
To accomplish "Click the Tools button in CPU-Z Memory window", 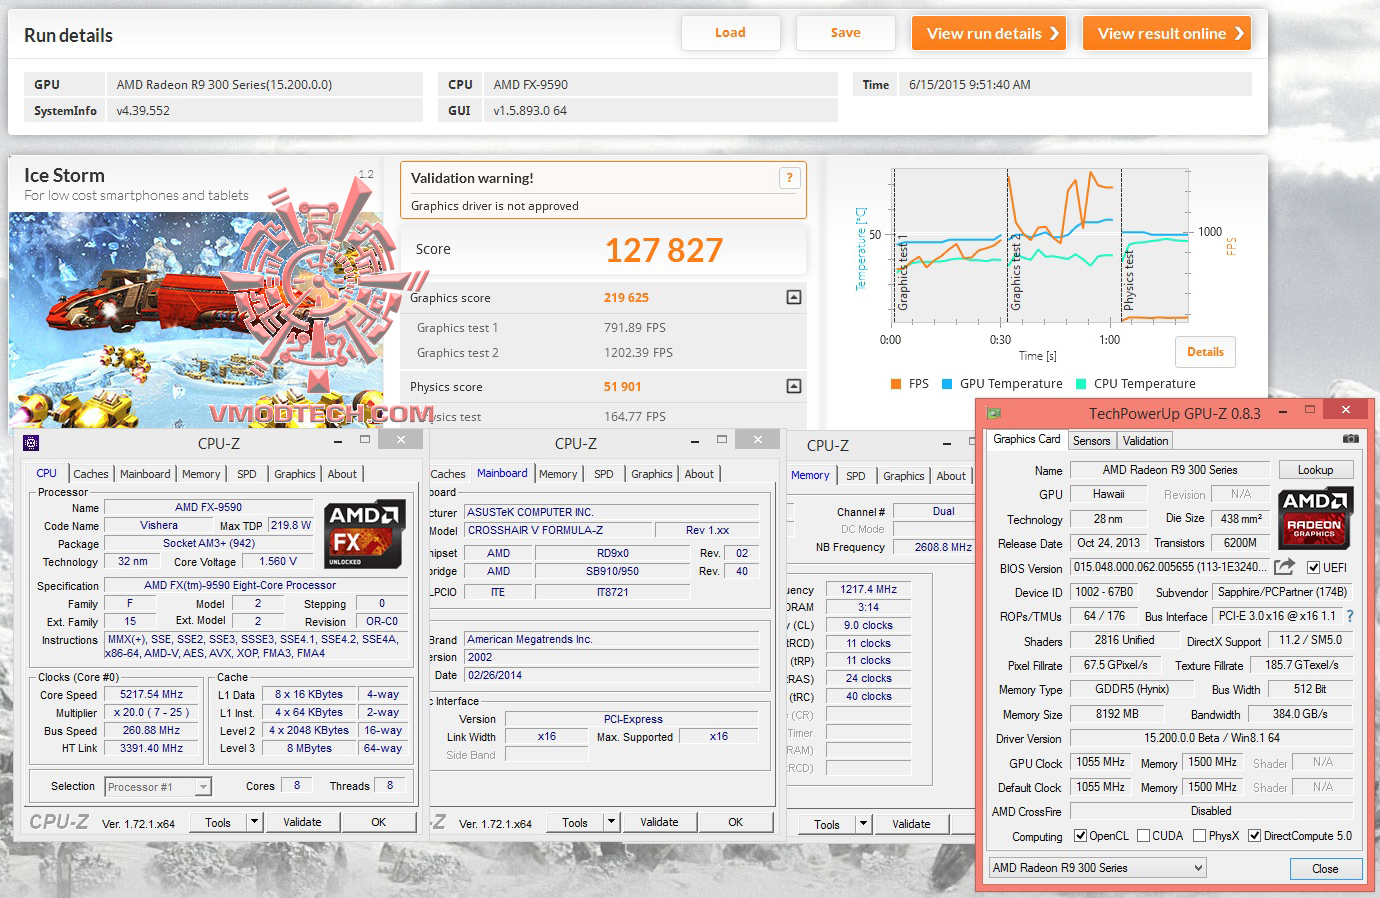I will click(827, 824).
